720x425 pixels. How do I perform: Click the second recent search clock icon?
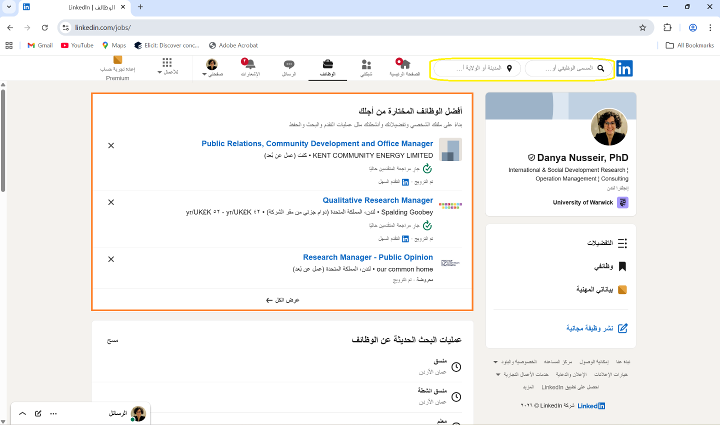pos(456,397)
